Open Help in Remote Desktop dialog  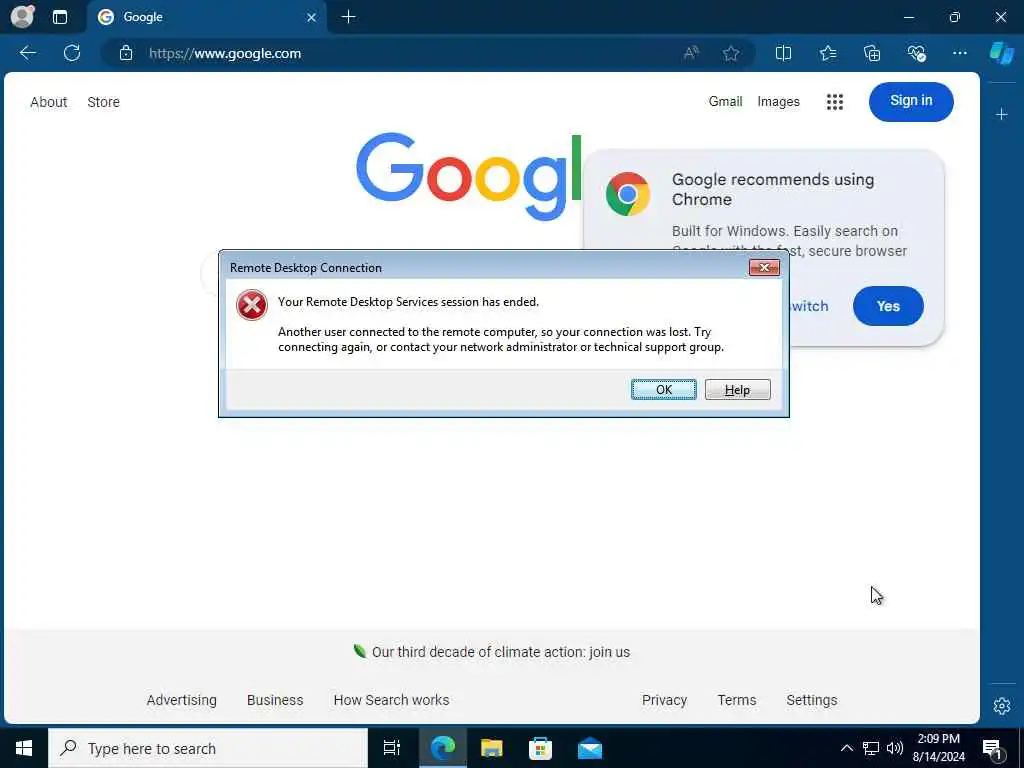(x=737, y=389)
